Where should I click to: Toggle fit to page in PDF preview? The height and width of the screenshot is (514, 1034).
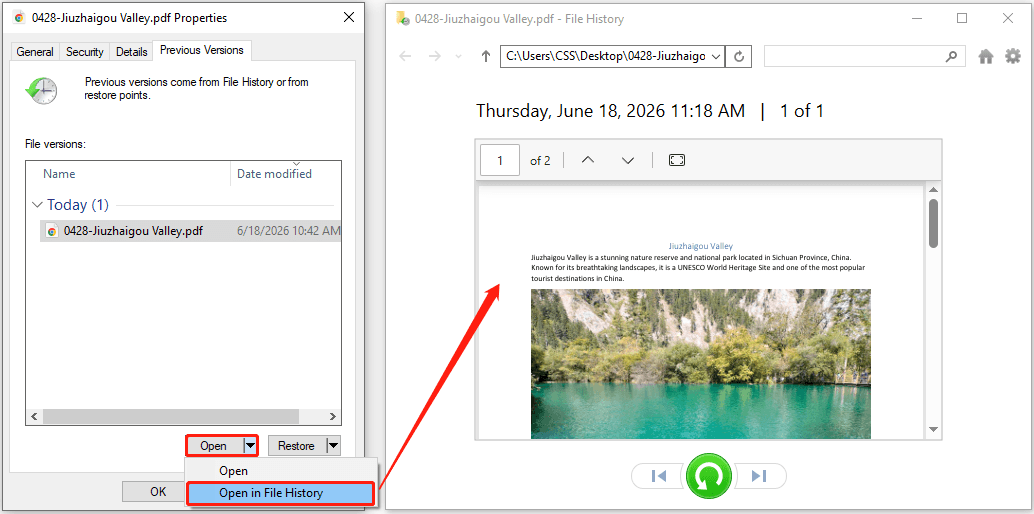[677, 160]
